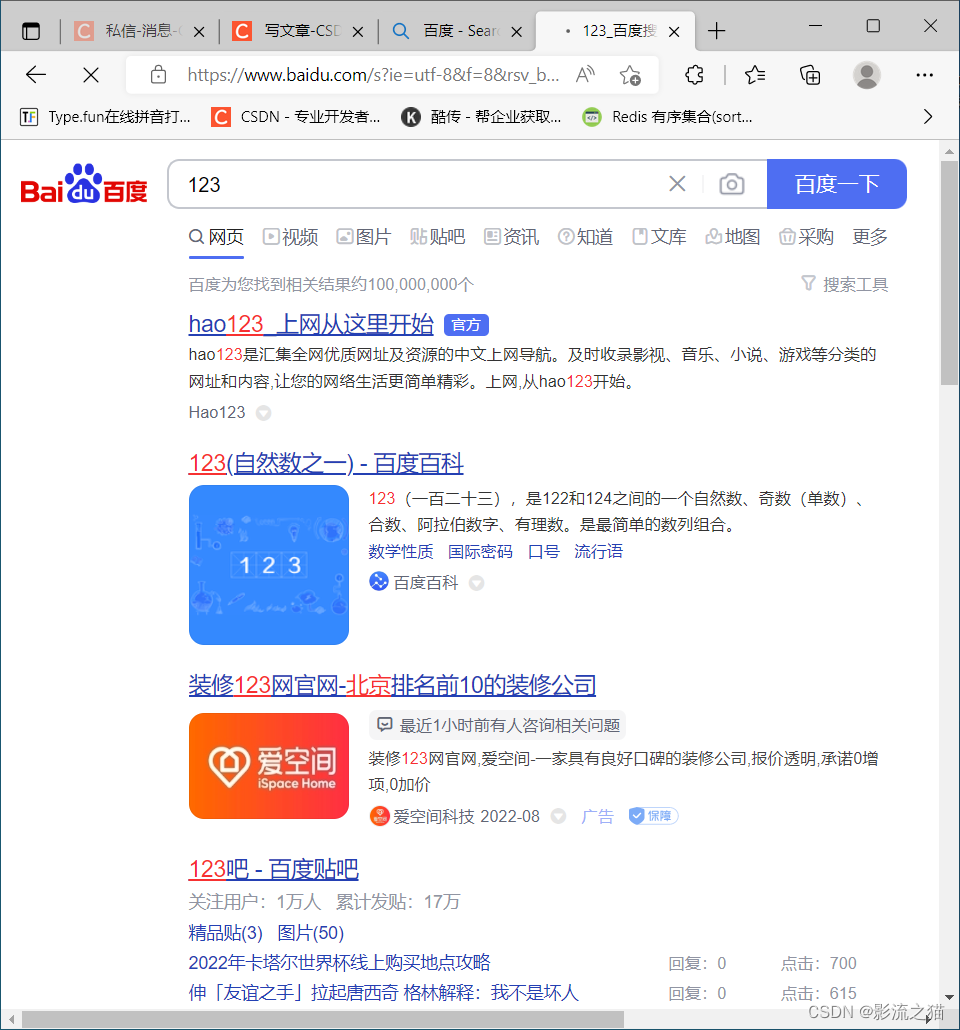Open the 酷传 bookmark
The height and width of the screenshot is (1030, 960).
tap(482, 117)
